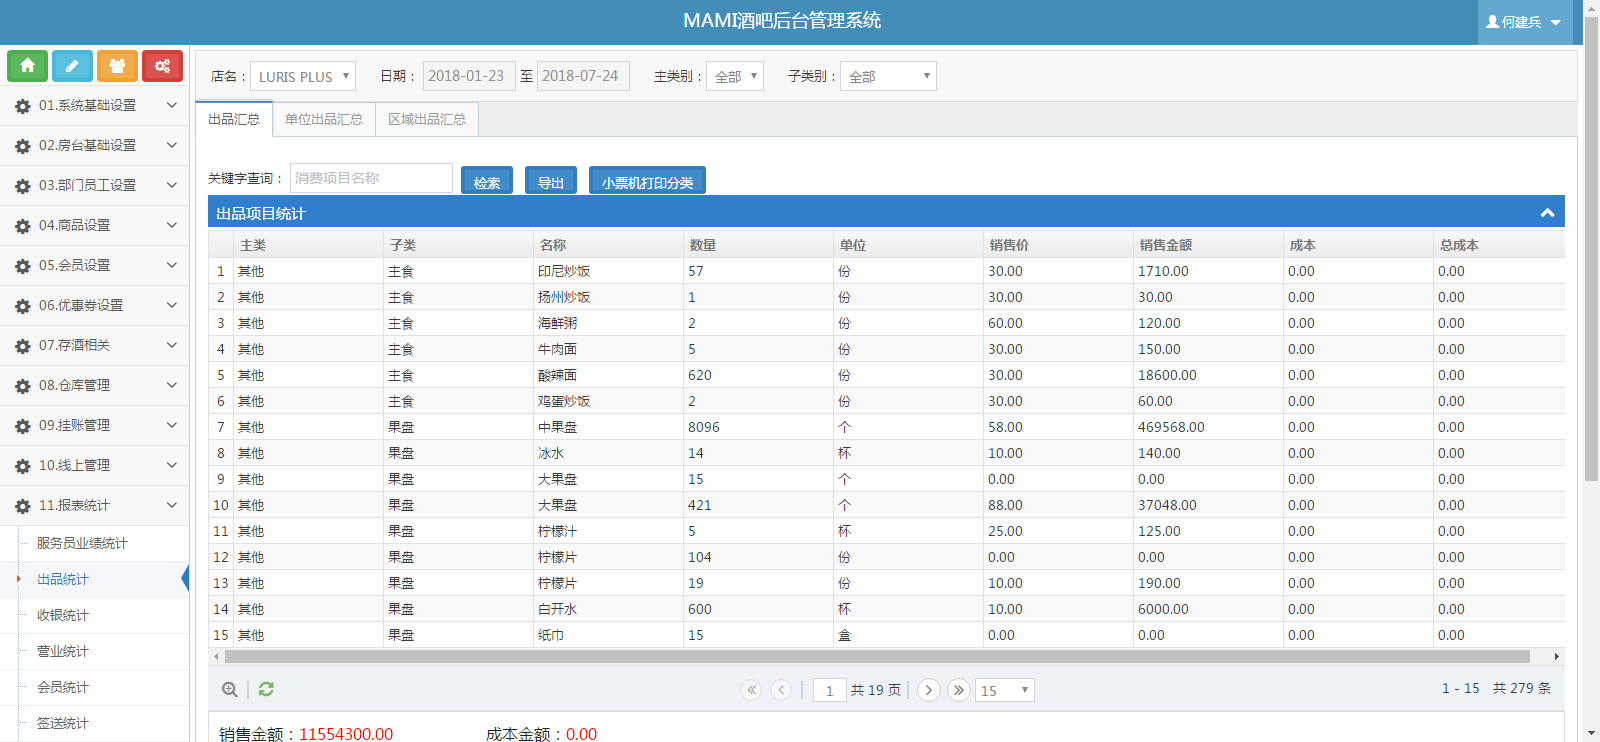Viewport: 1600px width, 742px height.
Task: Switch to the 单位出品汇总 tab
Action: click(324, 119)
